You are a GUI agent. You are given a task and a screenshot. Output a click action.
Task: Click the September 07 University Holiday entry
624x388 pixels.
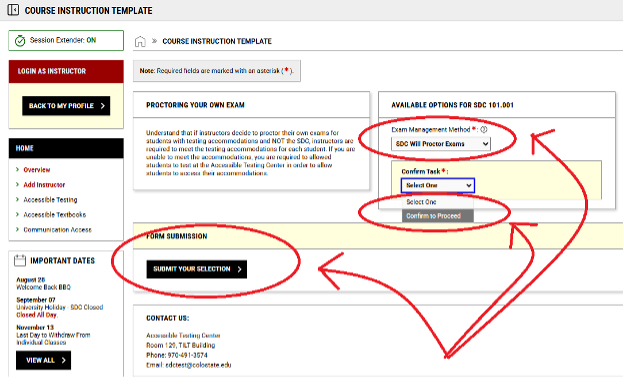coord(60,307)
